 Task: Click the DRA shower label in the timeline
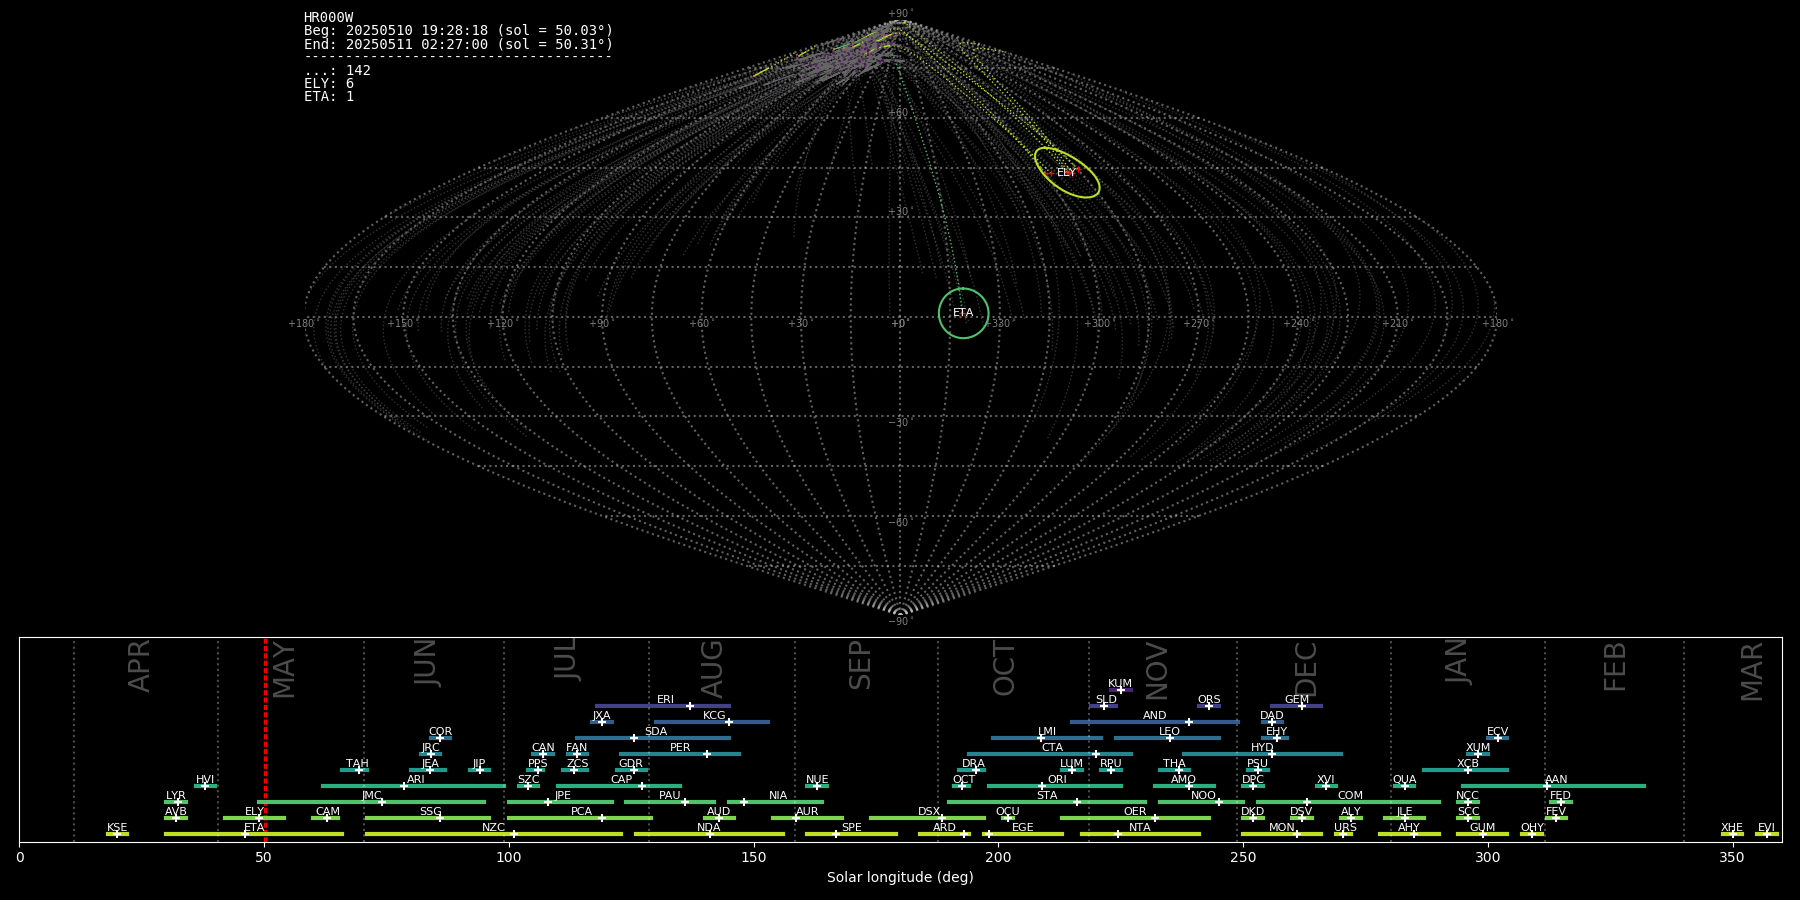click(973, 764)
